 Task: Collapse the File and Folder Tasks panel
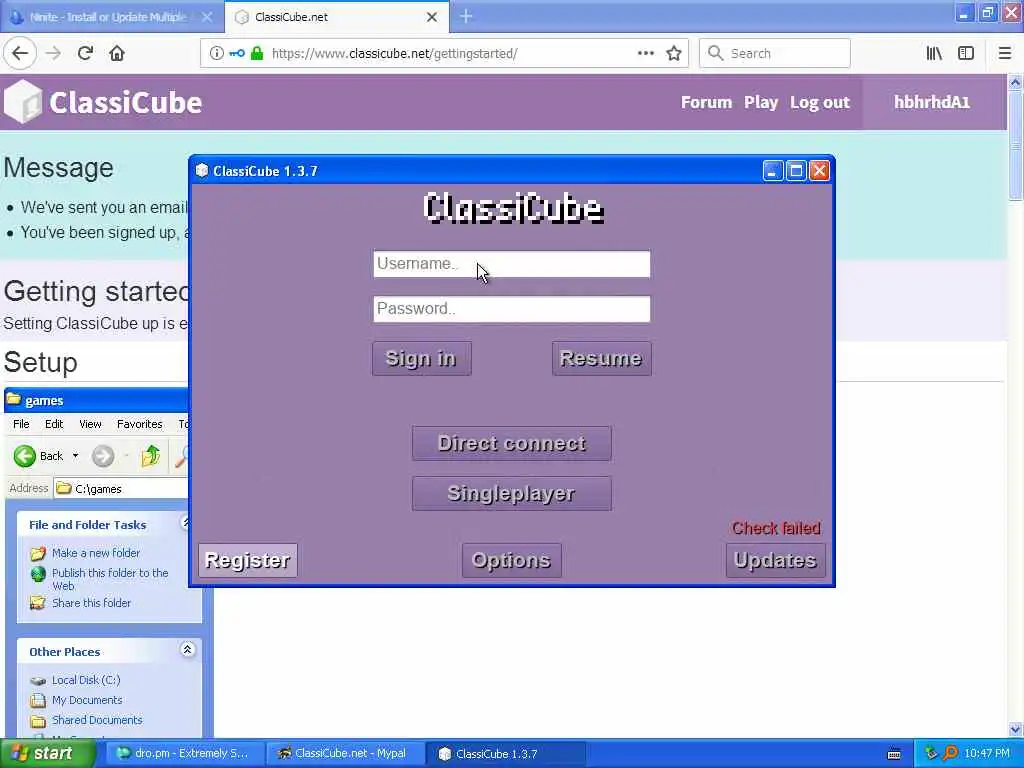(x=186, y=522)
